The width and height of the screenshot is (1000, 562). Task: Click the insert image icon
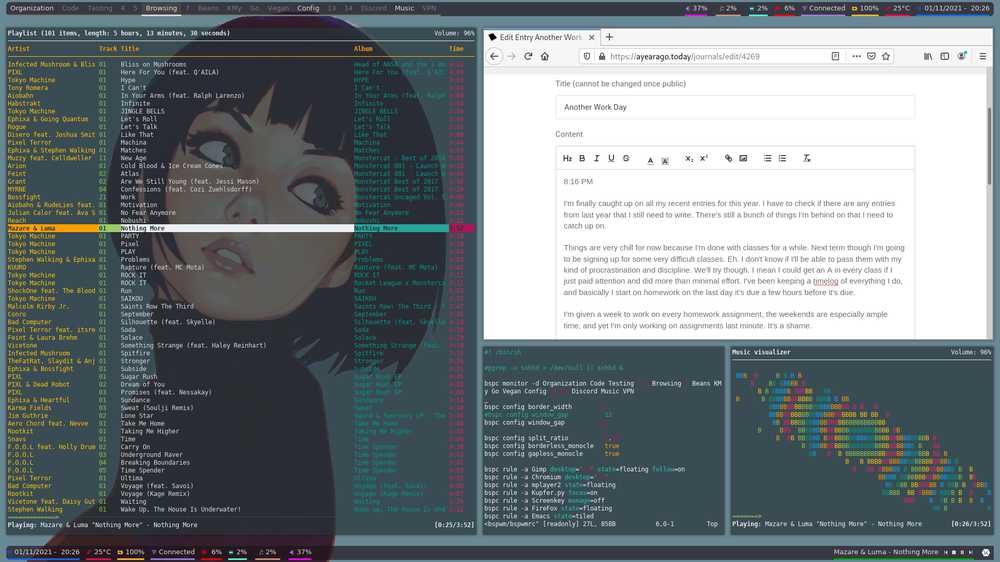(743, 158)
